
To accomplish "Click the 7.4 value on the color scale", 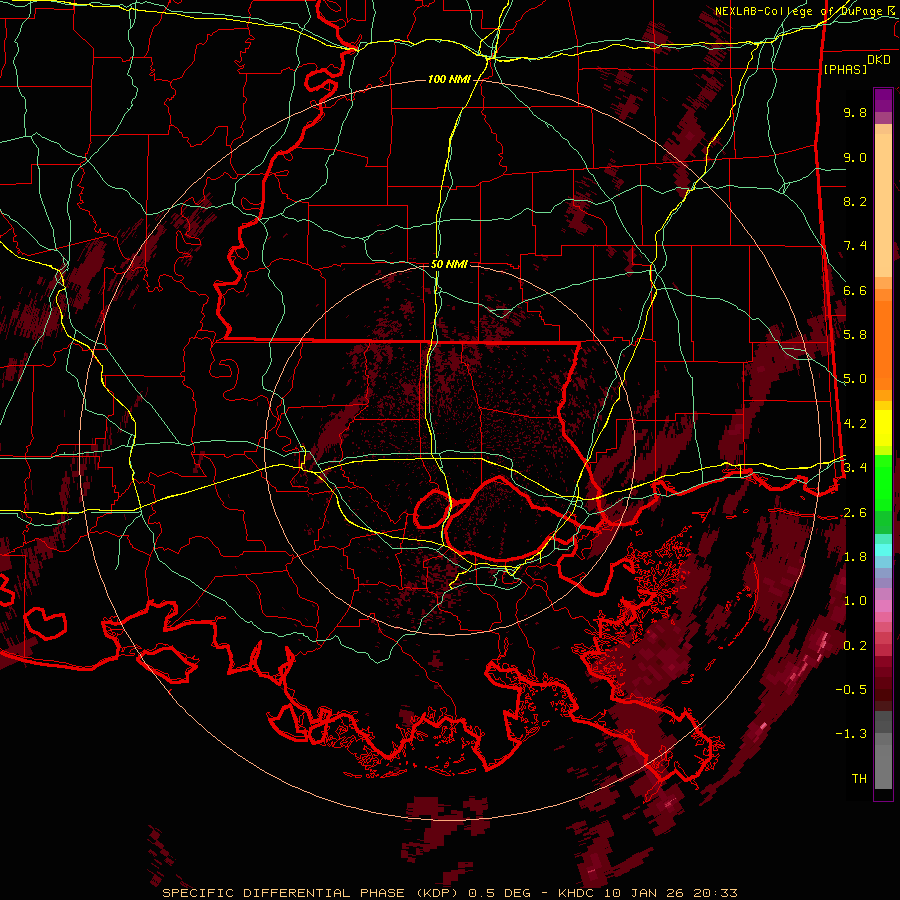I will click(855, 246).
